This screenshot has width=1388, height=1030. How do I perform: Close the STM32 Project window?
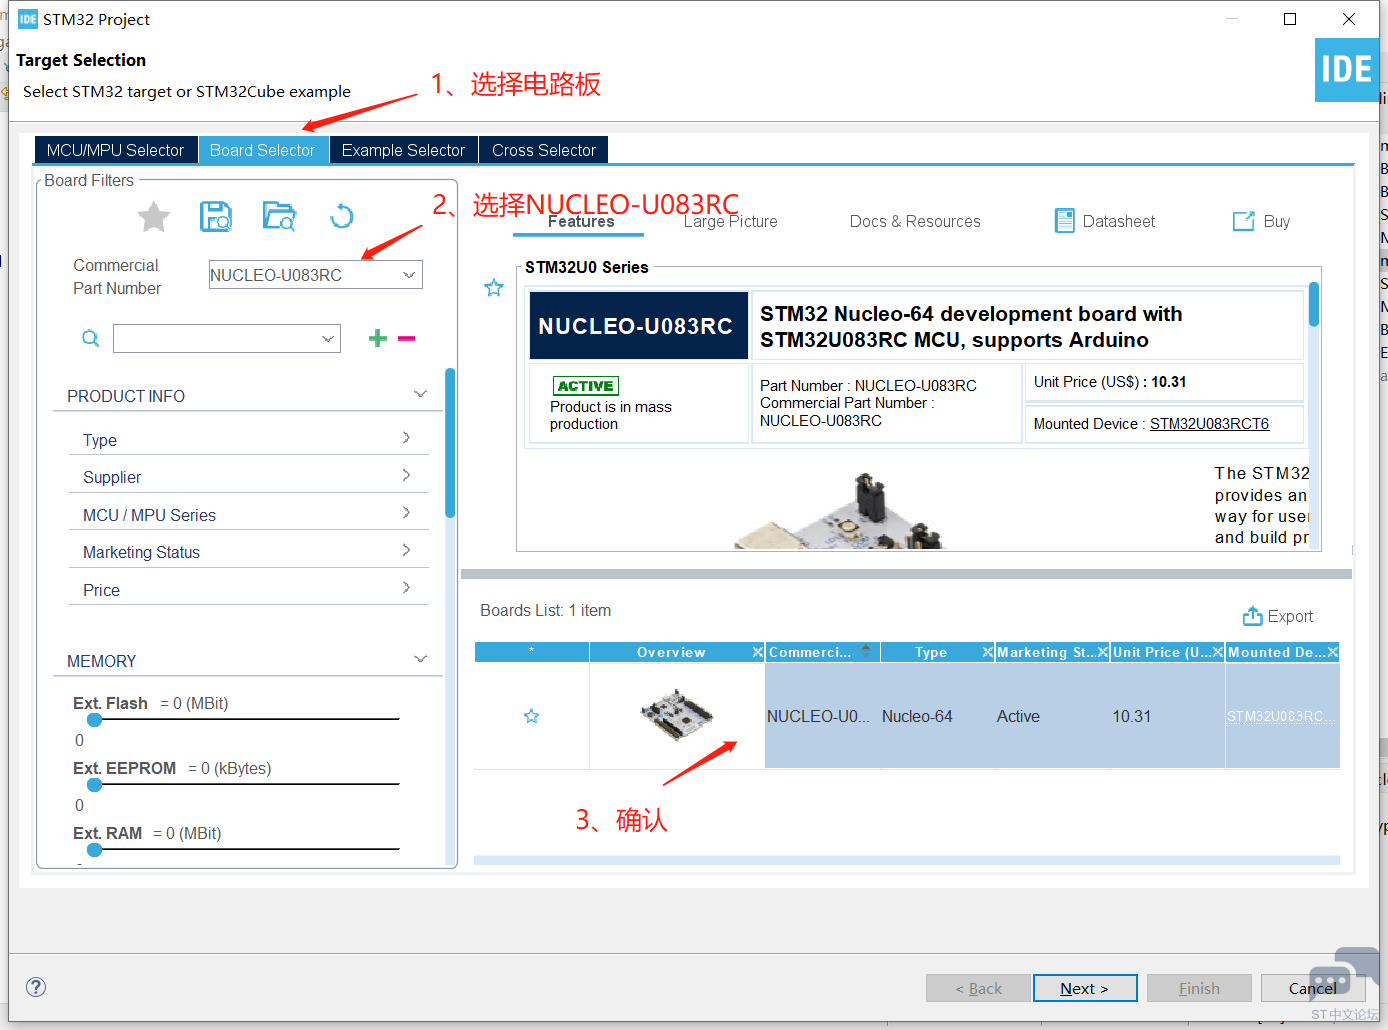[1349, 19]
